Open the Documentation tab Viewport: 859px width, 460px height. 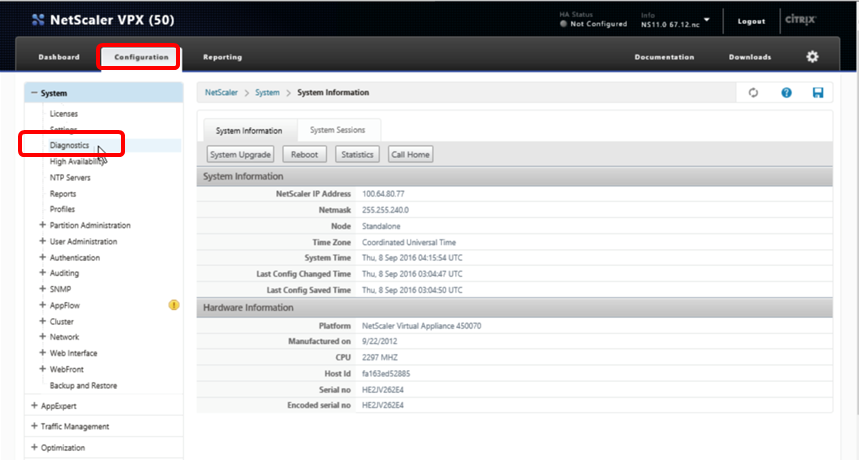pyautogui.click(x=664, y=57)
